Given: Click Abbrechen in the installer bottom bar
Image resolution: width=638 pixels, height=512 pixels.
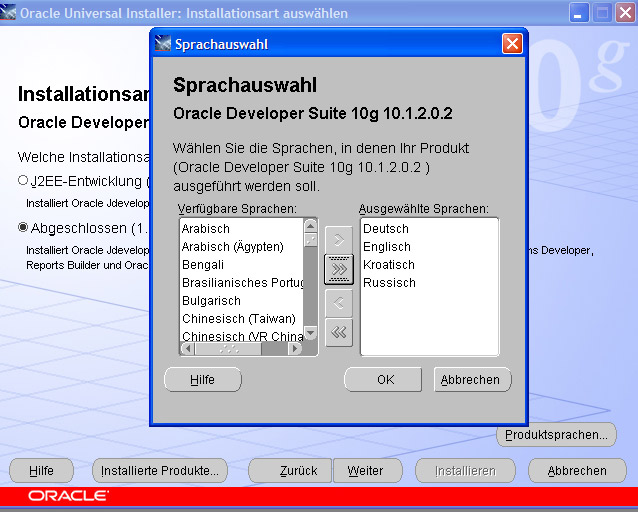Looking at the screenshot, I should [577, 470].
